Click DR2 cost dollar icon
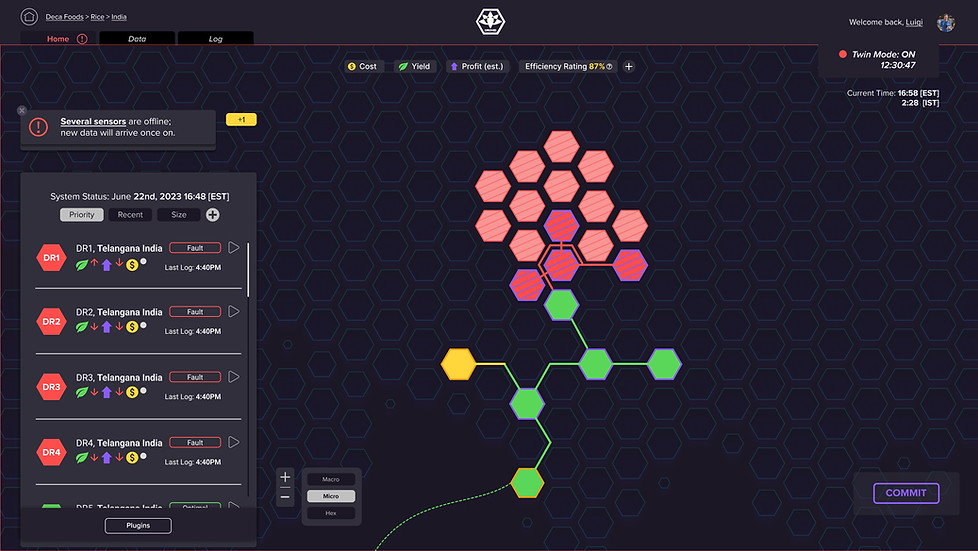The height and width of the screenshot is (551, 978). pos(132,326)
